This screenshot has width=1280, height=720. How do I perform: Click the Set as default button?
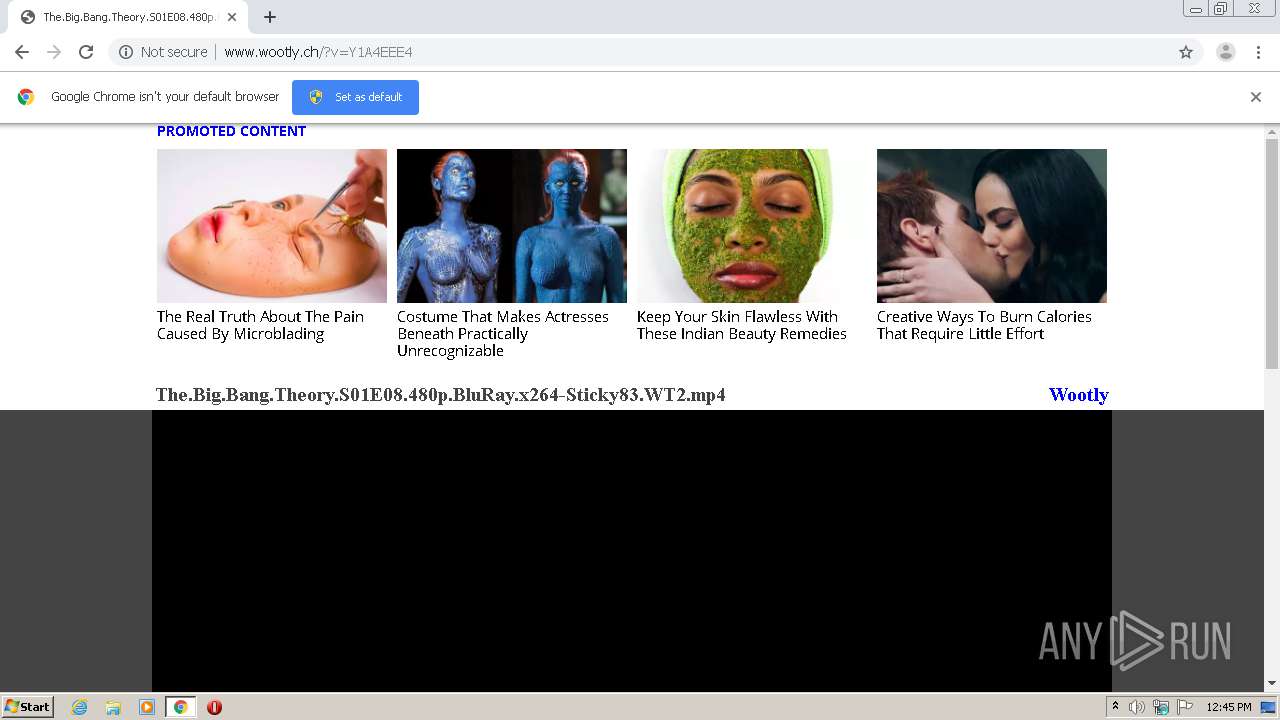[355, 97]
